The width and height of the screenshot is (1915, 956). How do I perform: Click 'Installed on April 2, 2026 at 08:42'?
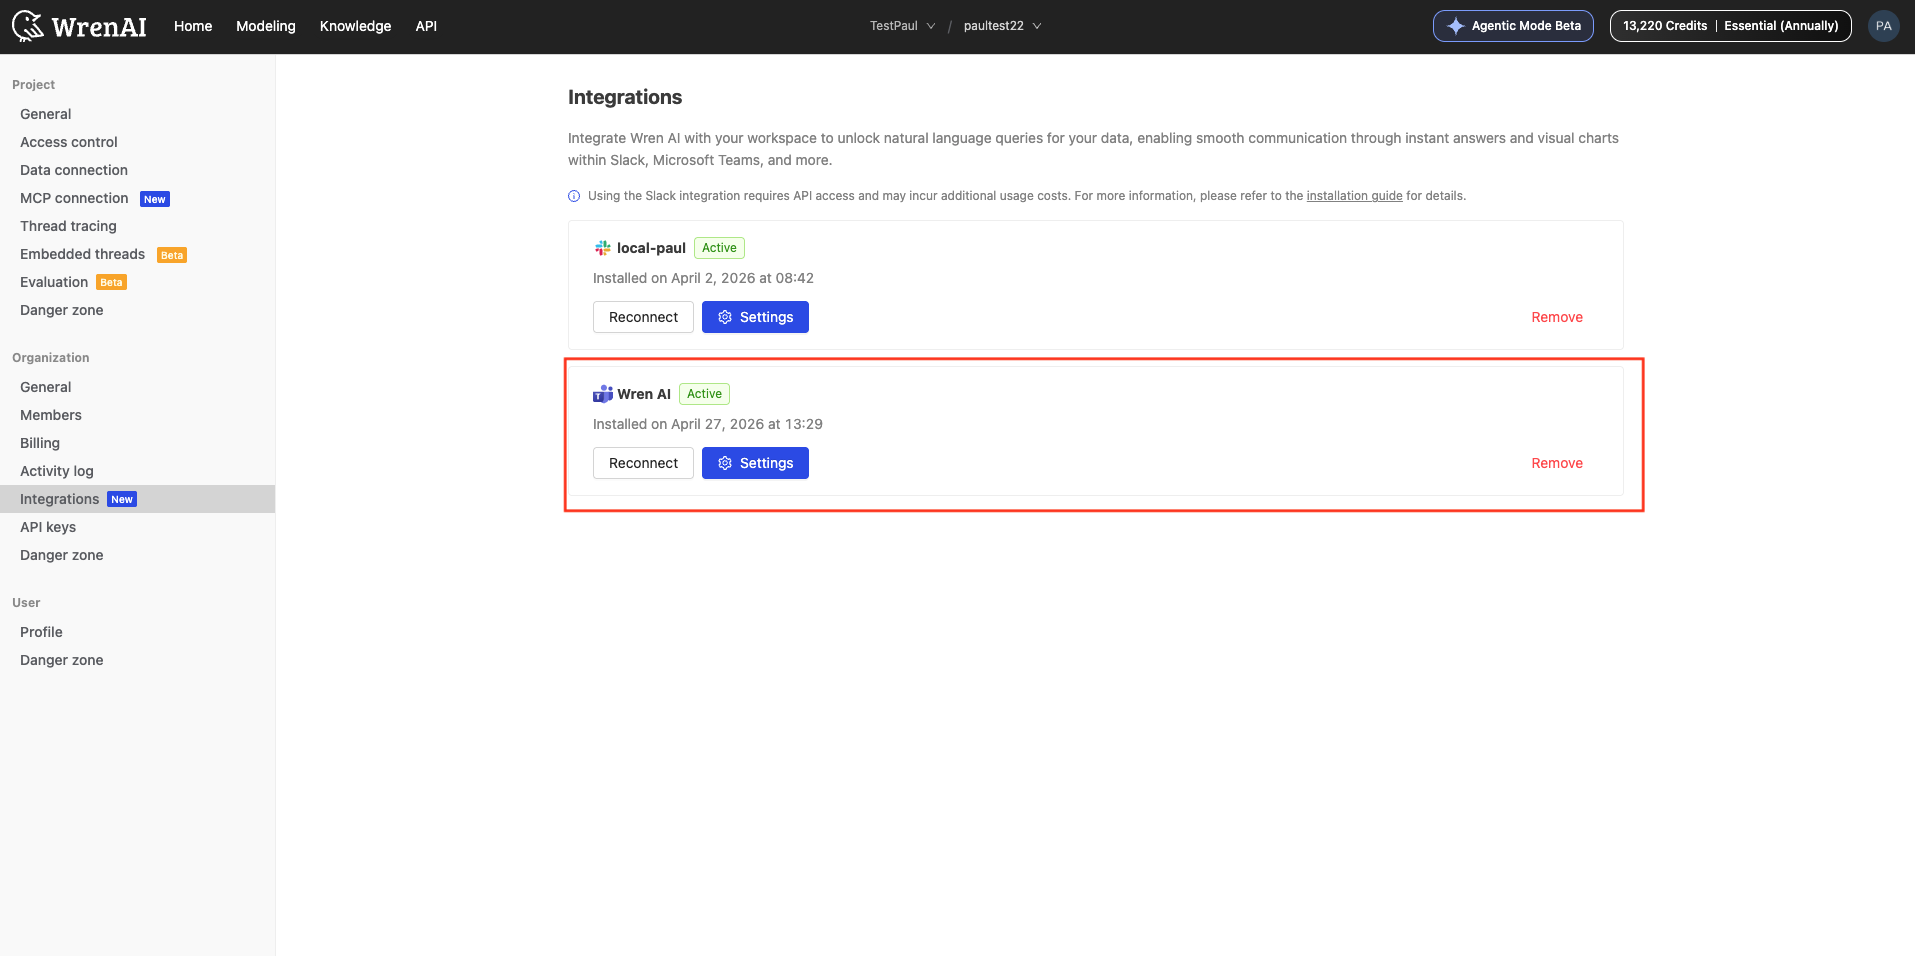(703, 278)
